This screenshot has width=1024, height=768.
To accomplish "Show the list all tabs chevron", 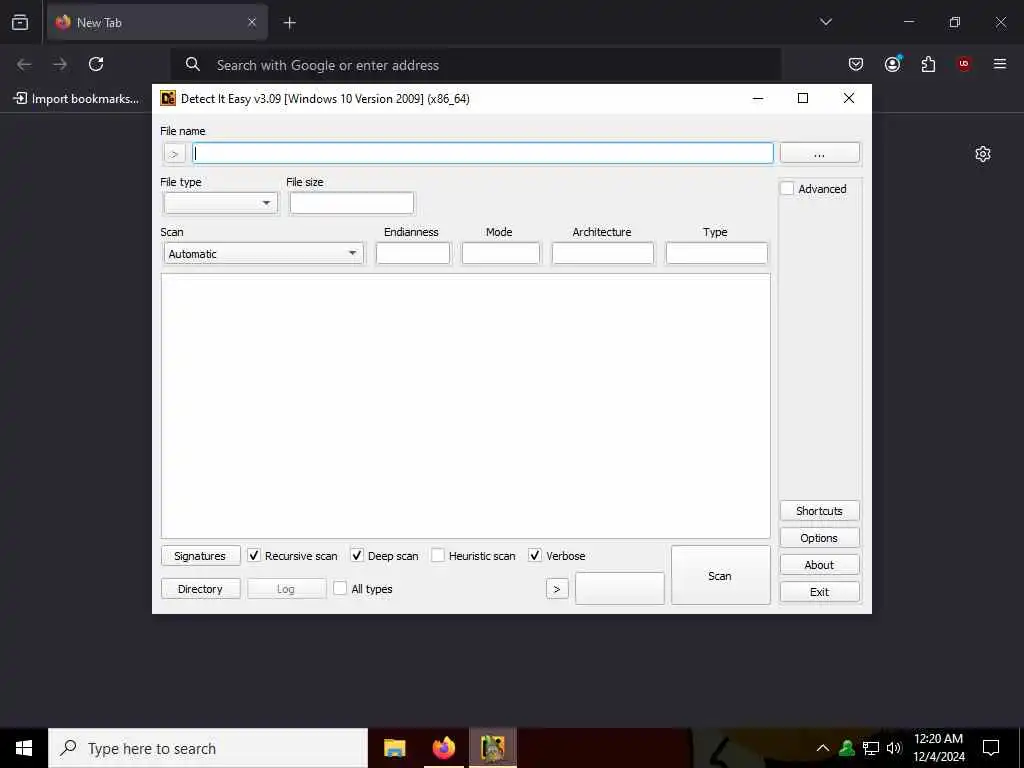I will [x=825, y=22].
